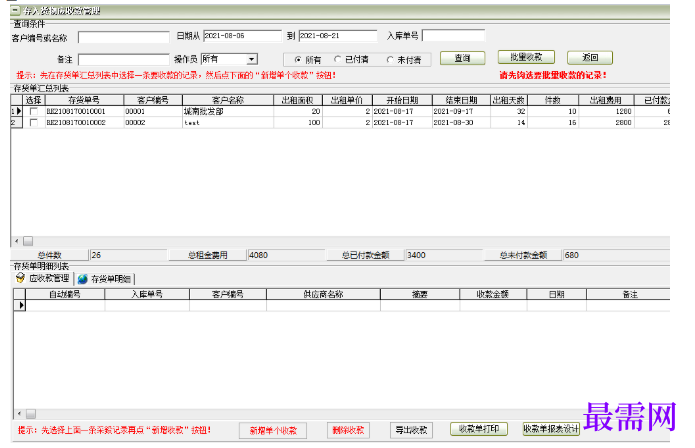
Task: Click the detail grid row pointer arrow
Action: 20,305
